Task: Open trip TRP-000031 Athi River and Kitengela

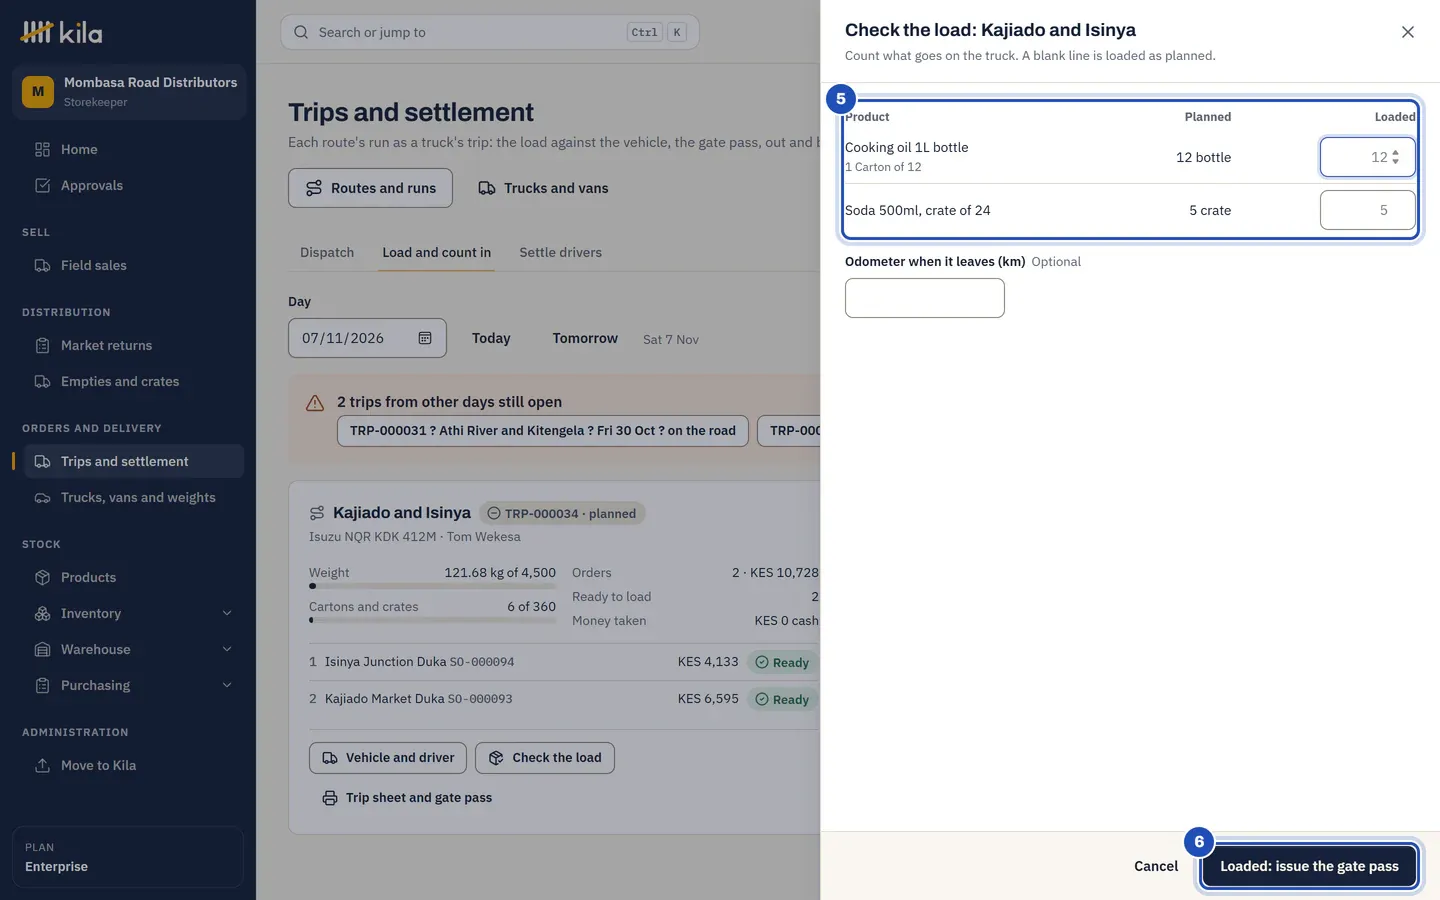Action: (543, 431)
